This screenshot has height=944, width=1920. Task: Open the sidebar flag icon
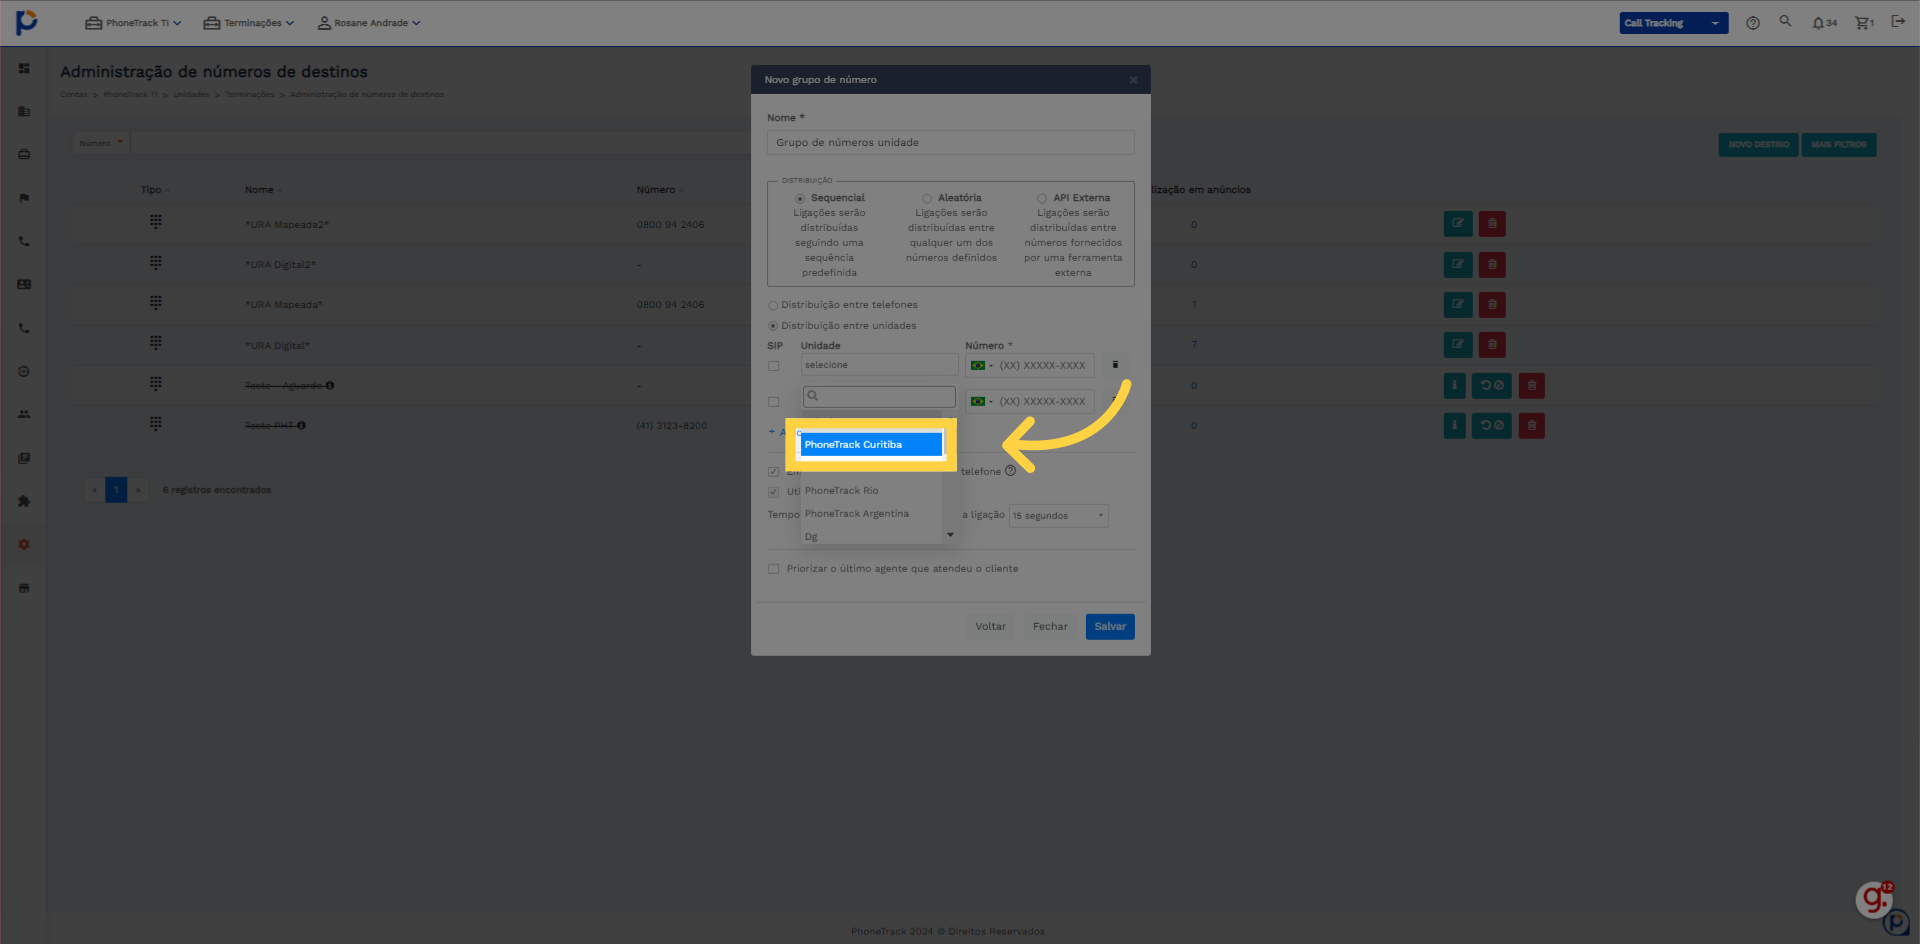click(x=24, y=198)
